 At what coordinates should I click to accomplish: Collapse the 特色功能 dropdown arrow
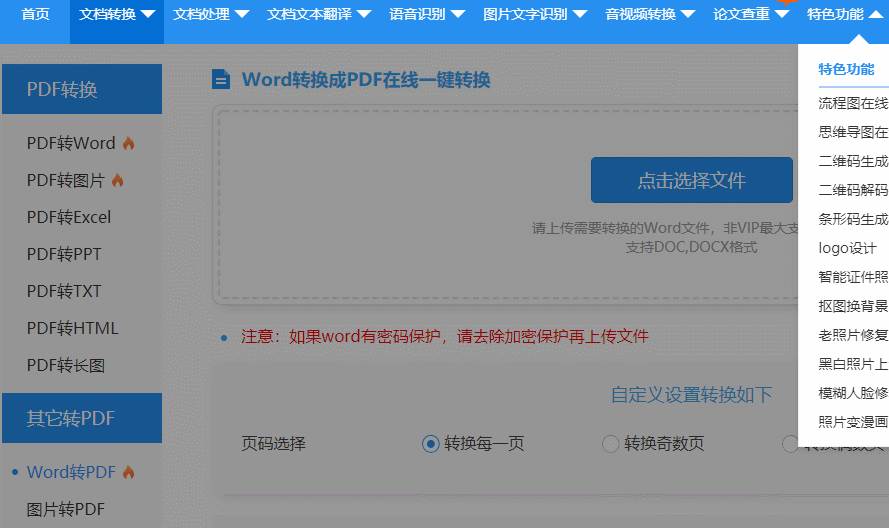tap(877, 14)
